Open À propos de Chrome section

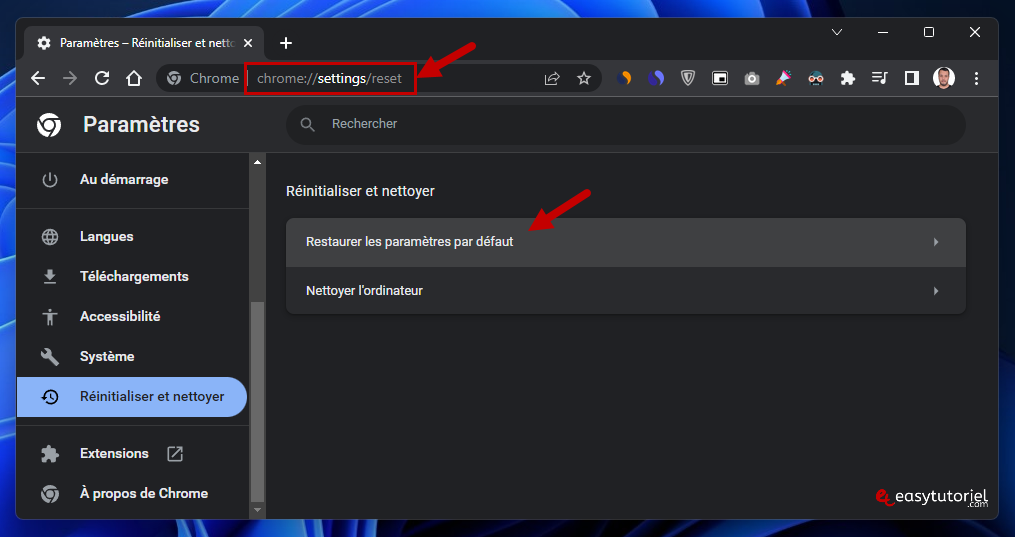point(132,494)
